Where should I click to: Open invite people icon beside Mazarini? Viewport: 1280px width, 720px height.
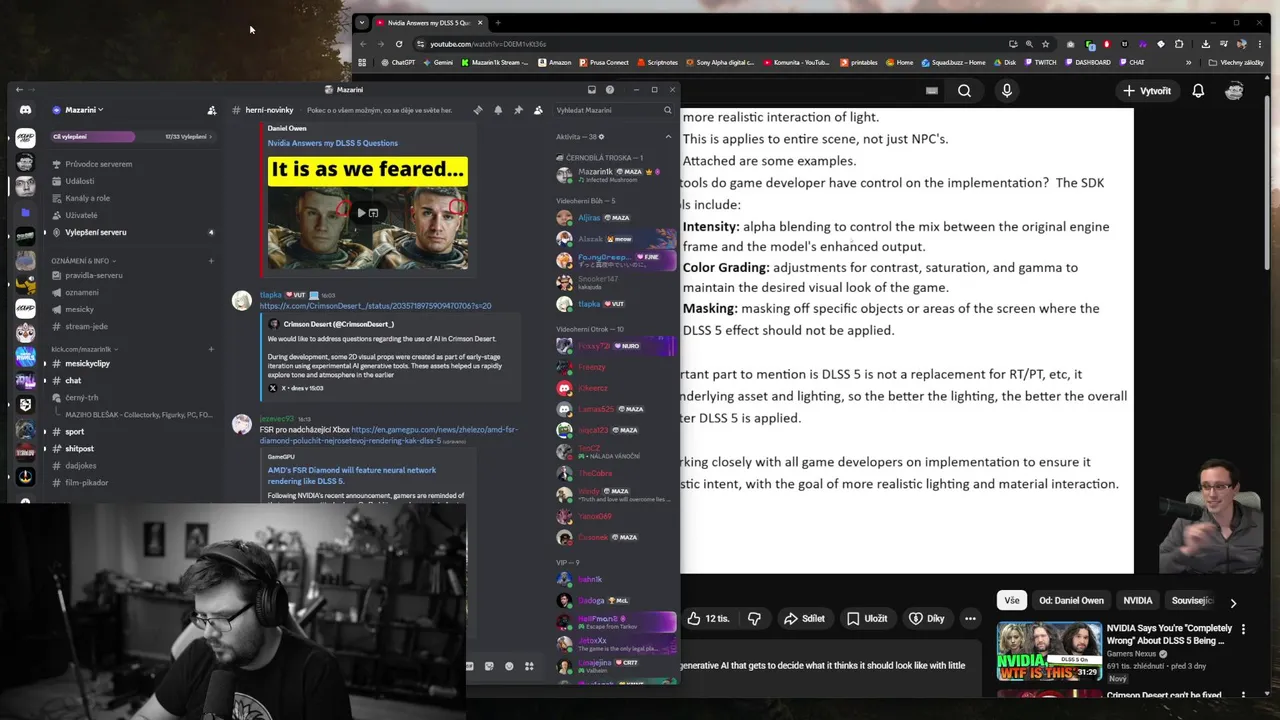pyautogui.click(x=211, y=110)
